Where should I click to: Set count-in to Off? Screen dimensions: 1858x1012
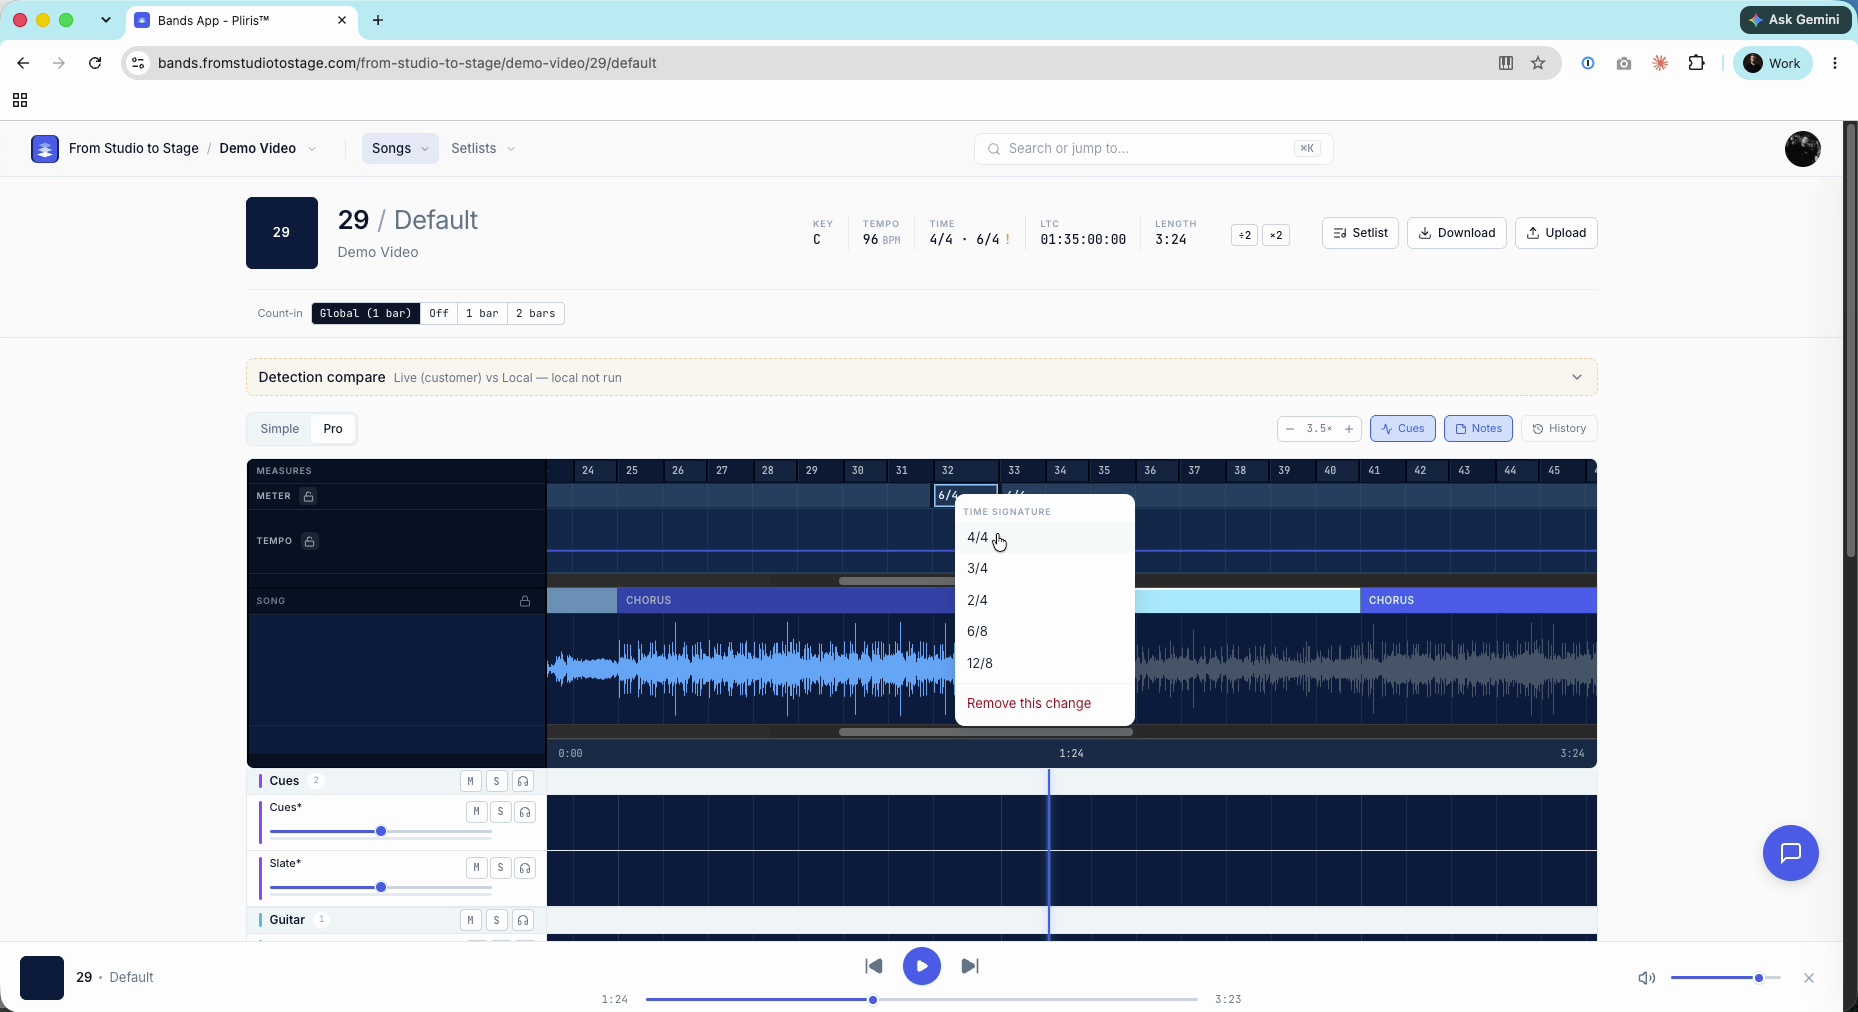(439, 314)
